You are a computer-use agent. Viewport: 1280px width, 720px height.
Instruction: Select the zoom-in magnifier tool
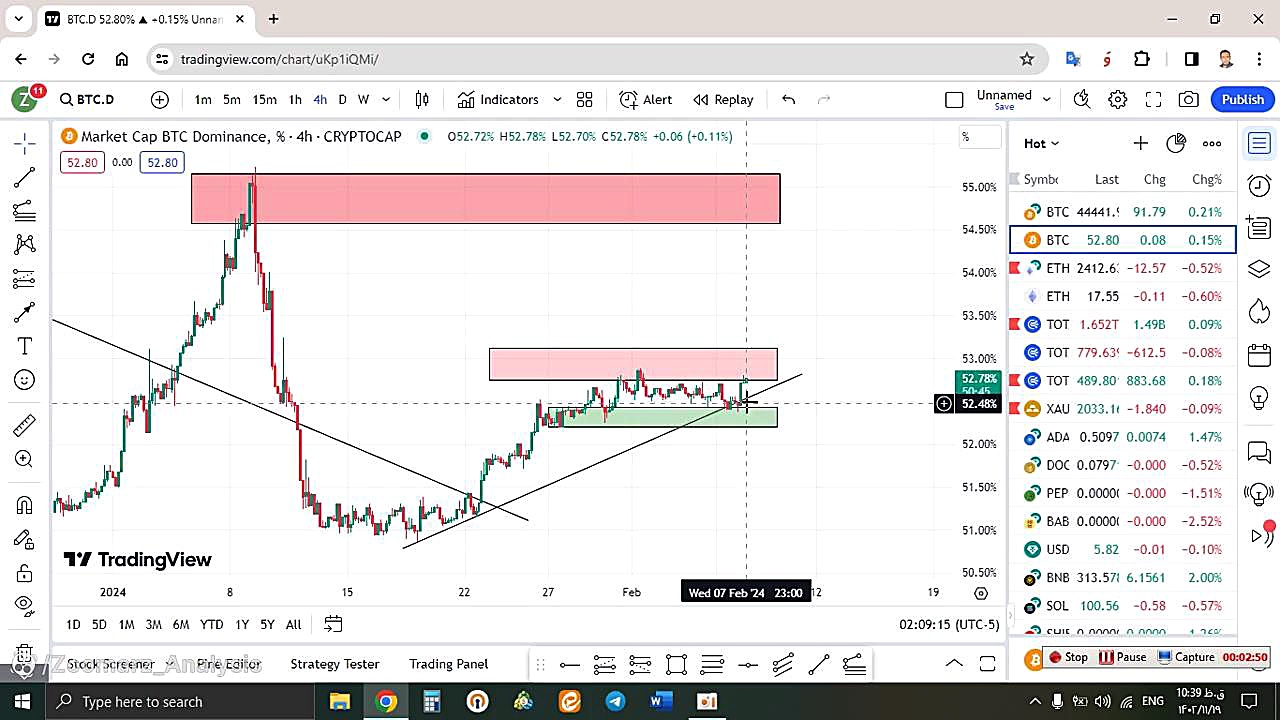[25, 459]
